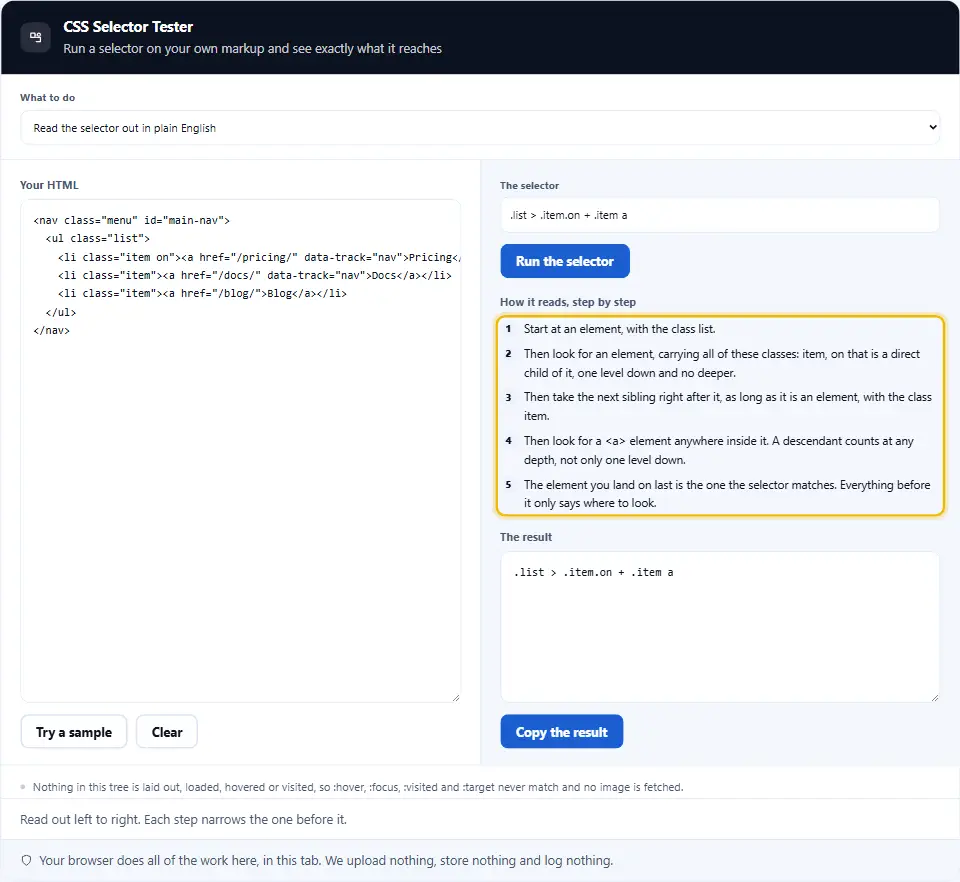Open the 'What to do' dropdown

[x=480, y=127]
